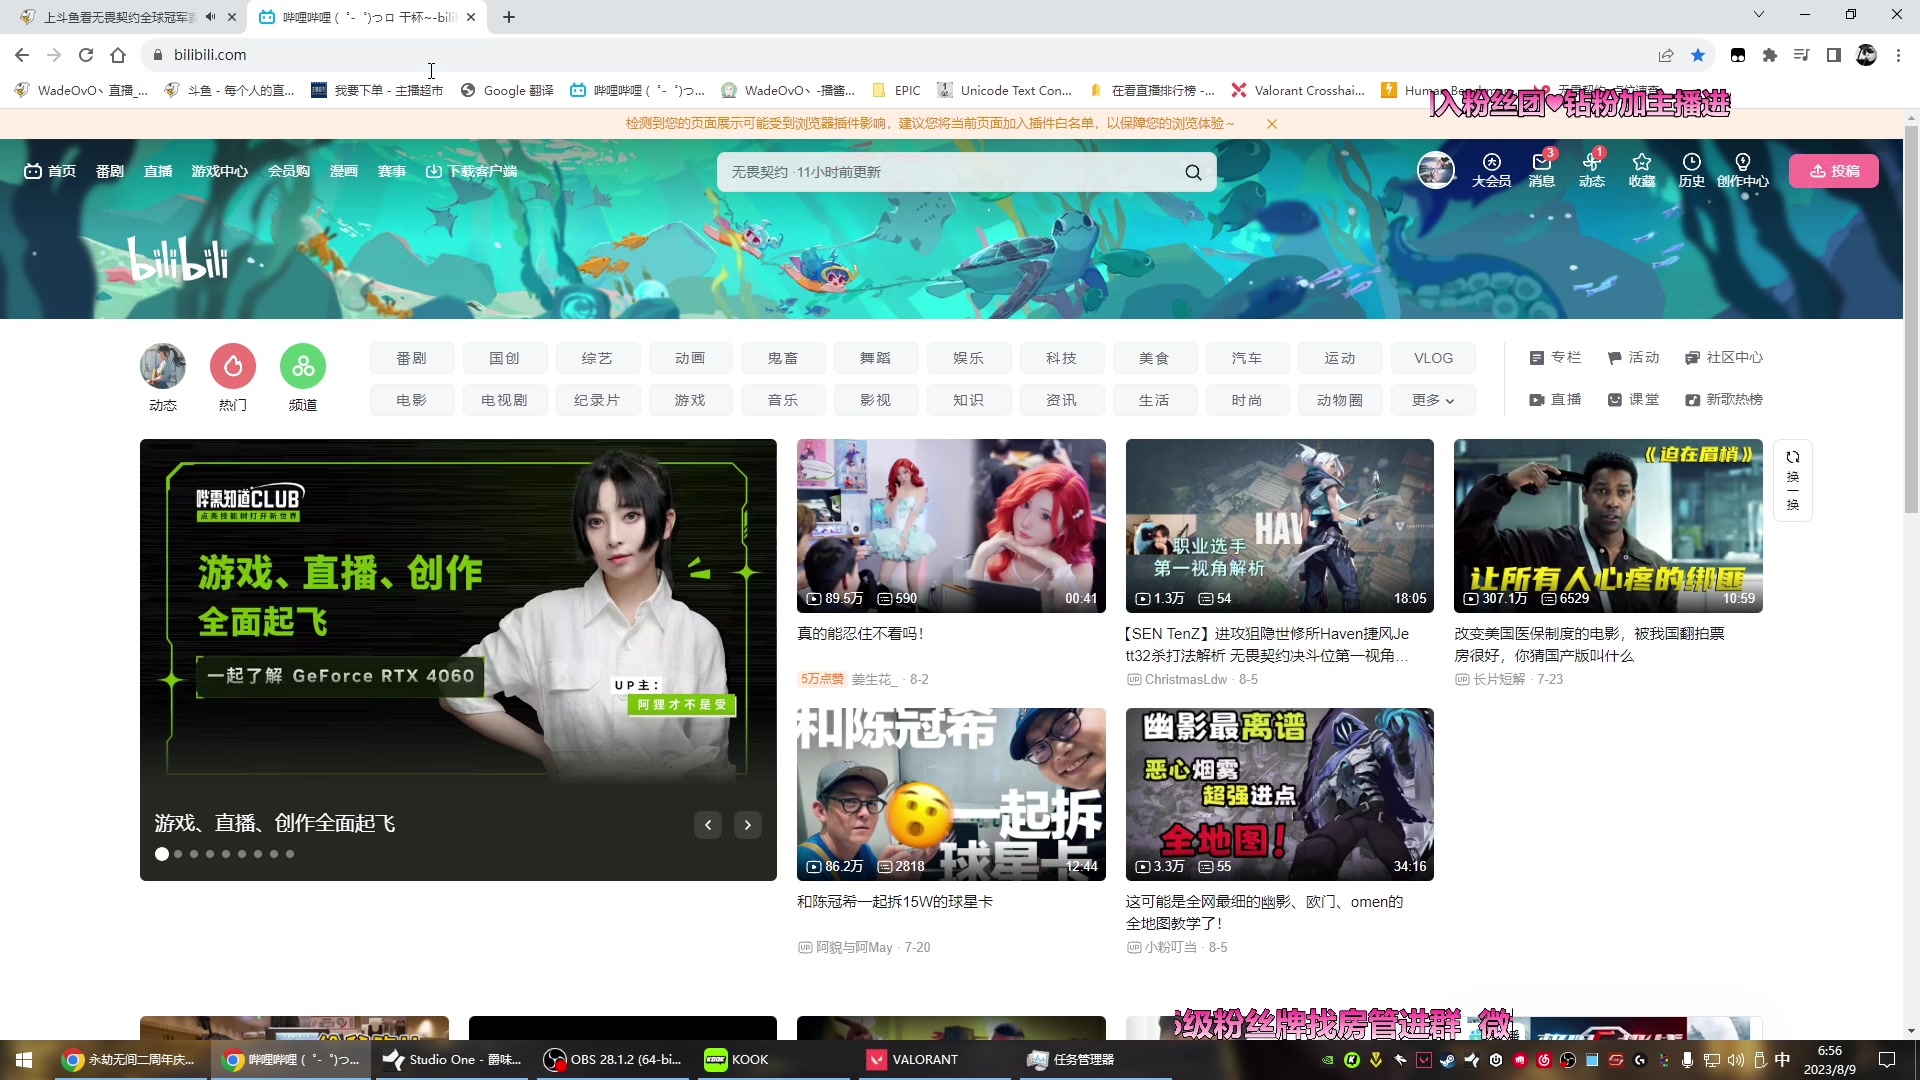Screen dimensions: 1920x1080
Task: Refresh recommendations with 换一换 button
Action: (x=1792, y=480)
